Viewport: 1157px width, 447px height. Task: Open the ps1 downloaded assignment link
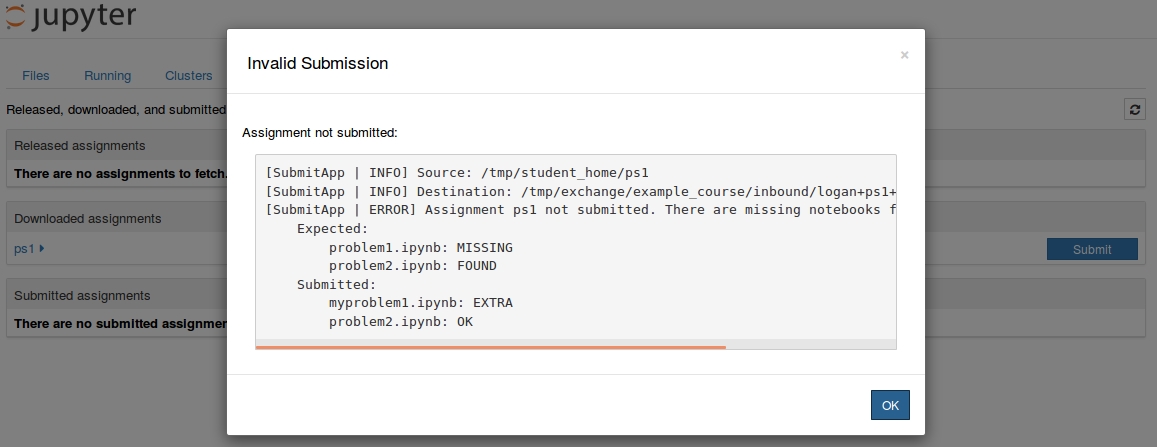point(24,248)
